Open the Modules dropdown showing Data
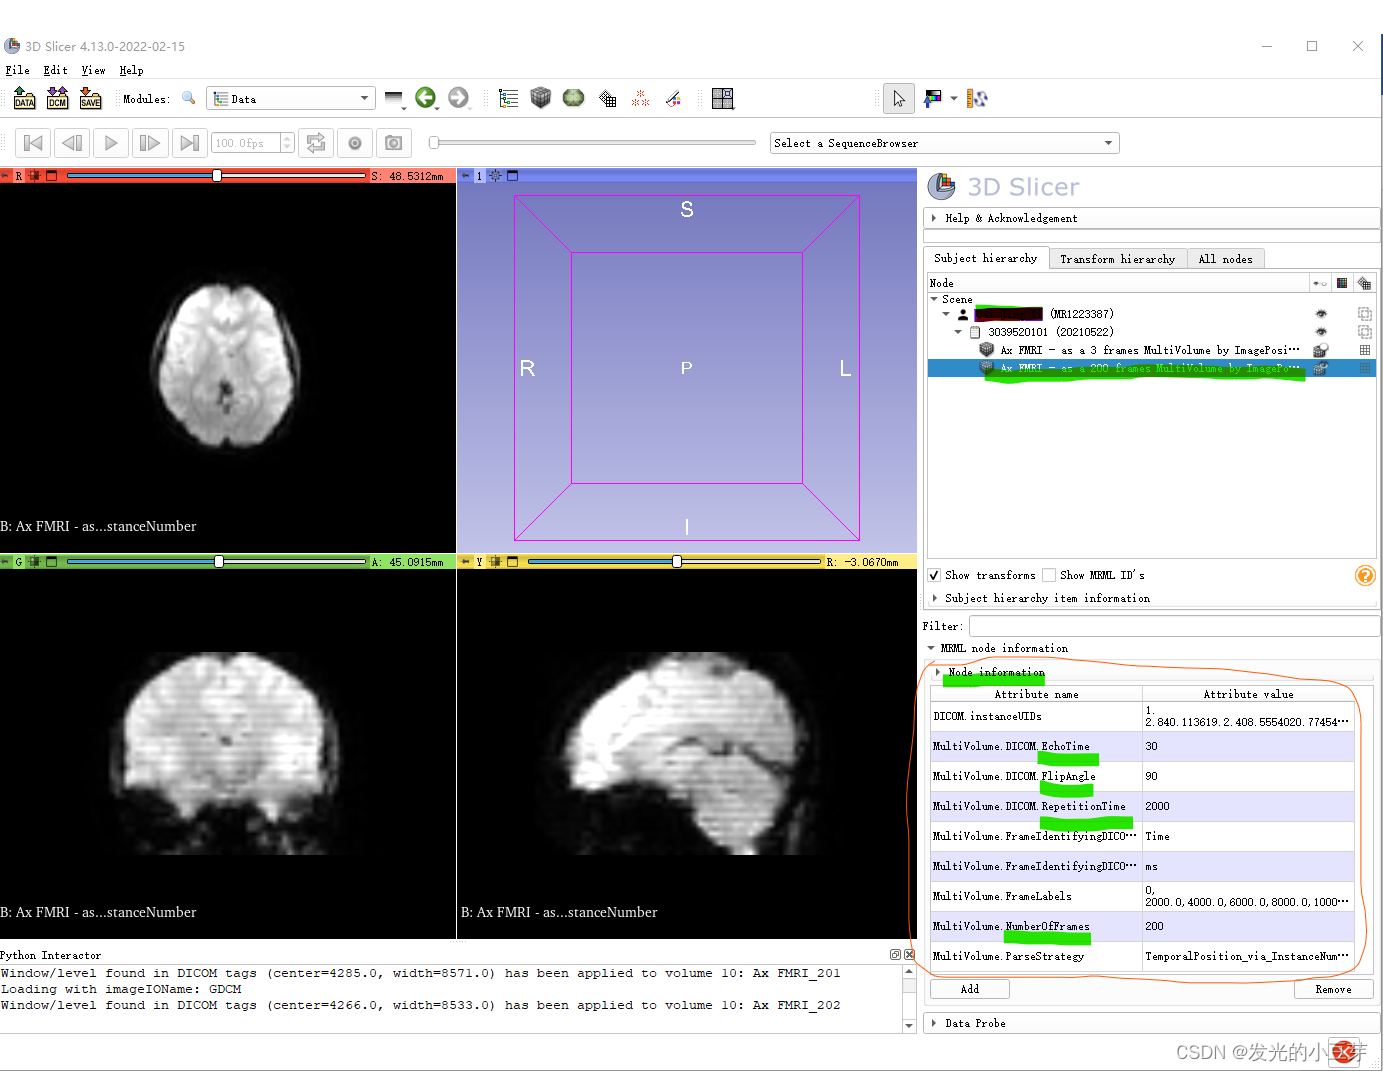The height and width of the screenshot is (1071, 1383). click(x=290, y=98)
